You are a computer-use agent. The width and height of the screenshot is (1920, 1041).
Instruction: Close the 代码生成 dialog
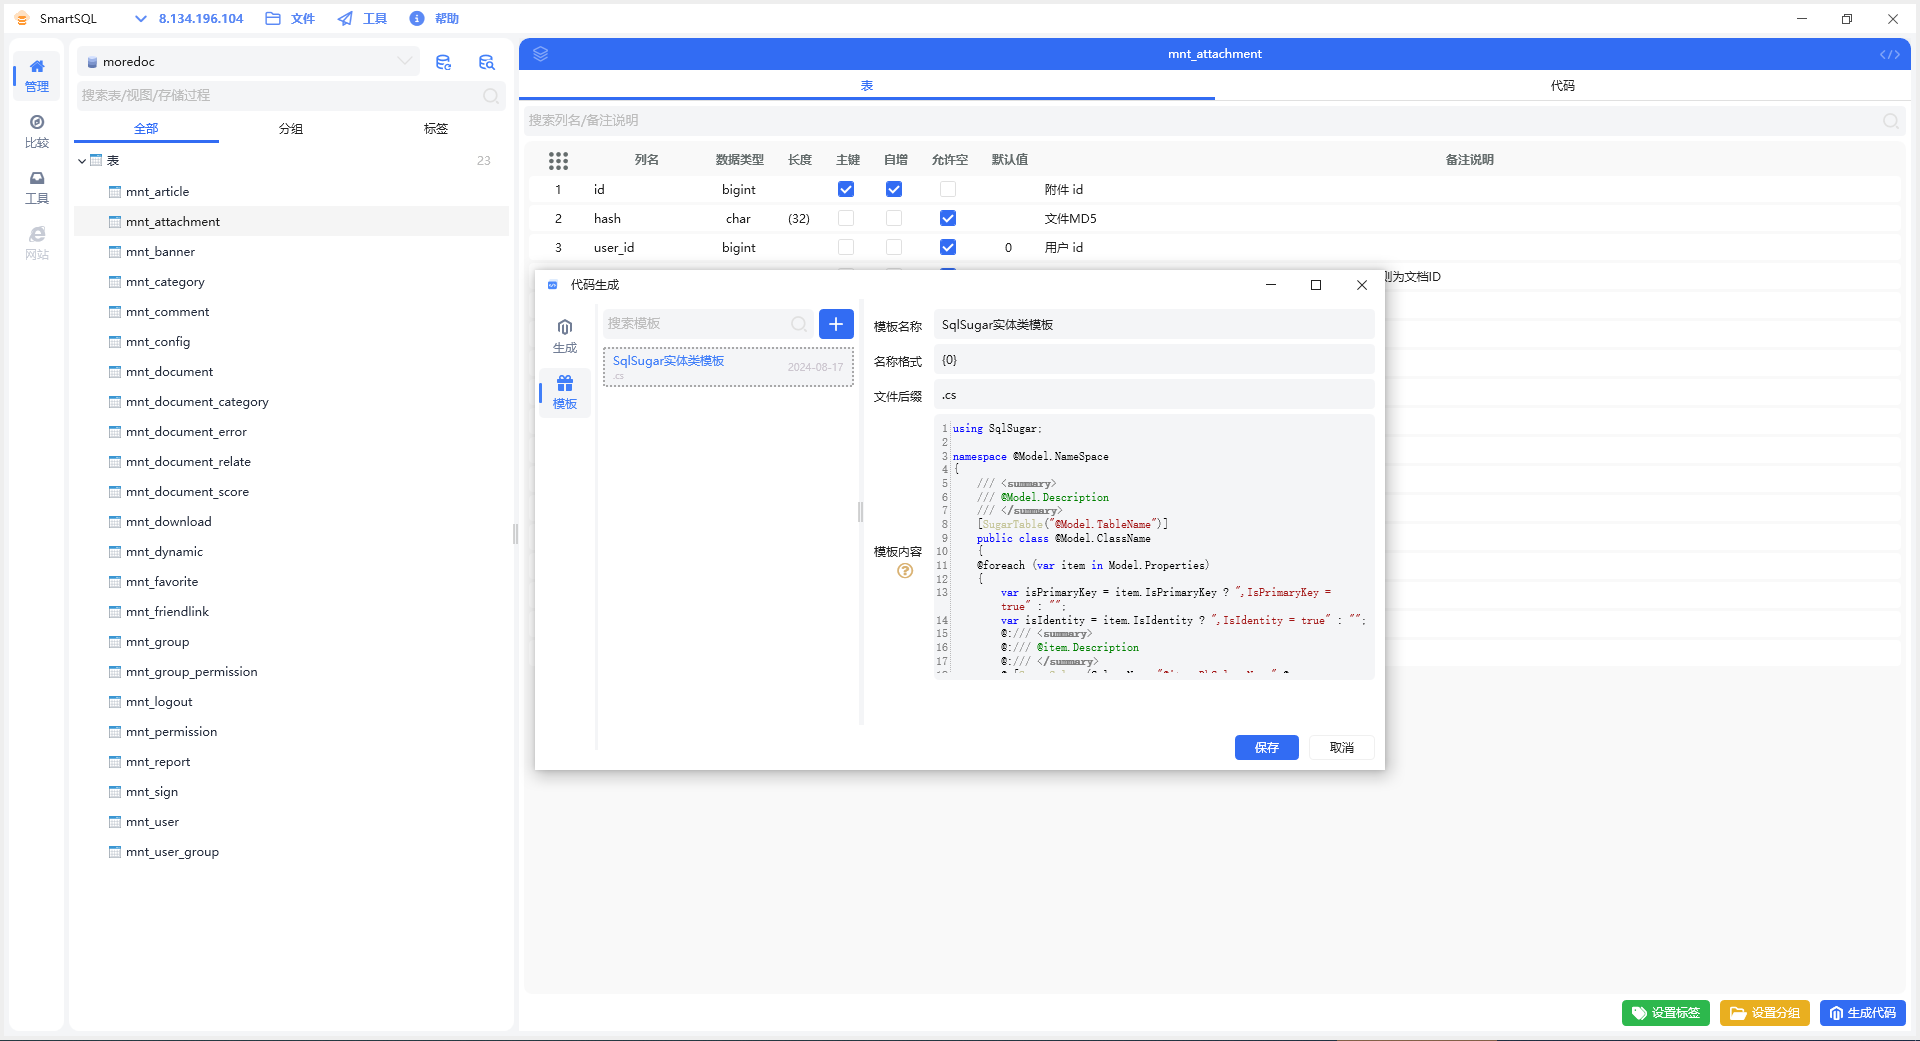(x=1362, y=285)
